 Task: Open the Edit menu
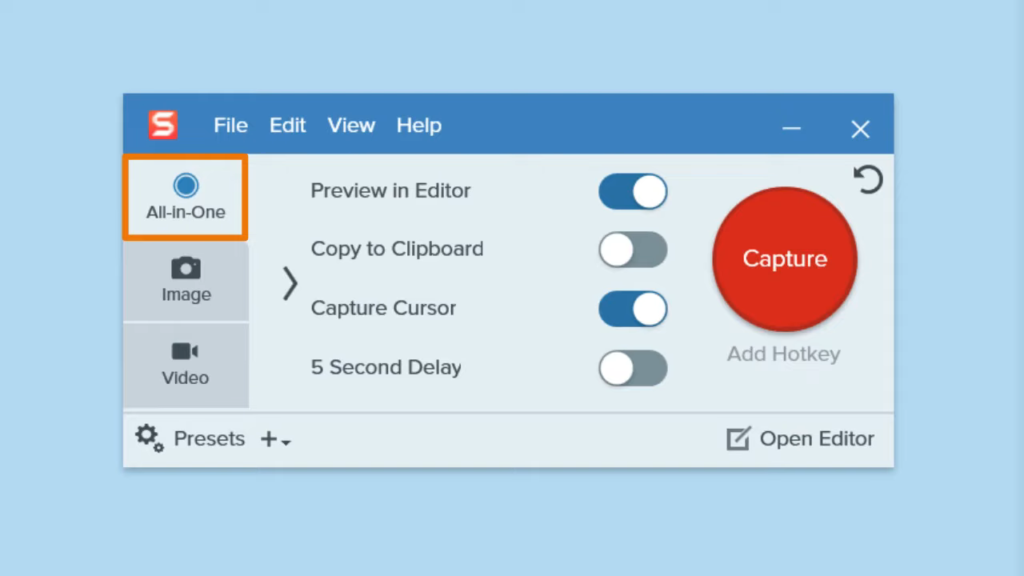pyautogui.click(x=287, y=125)
